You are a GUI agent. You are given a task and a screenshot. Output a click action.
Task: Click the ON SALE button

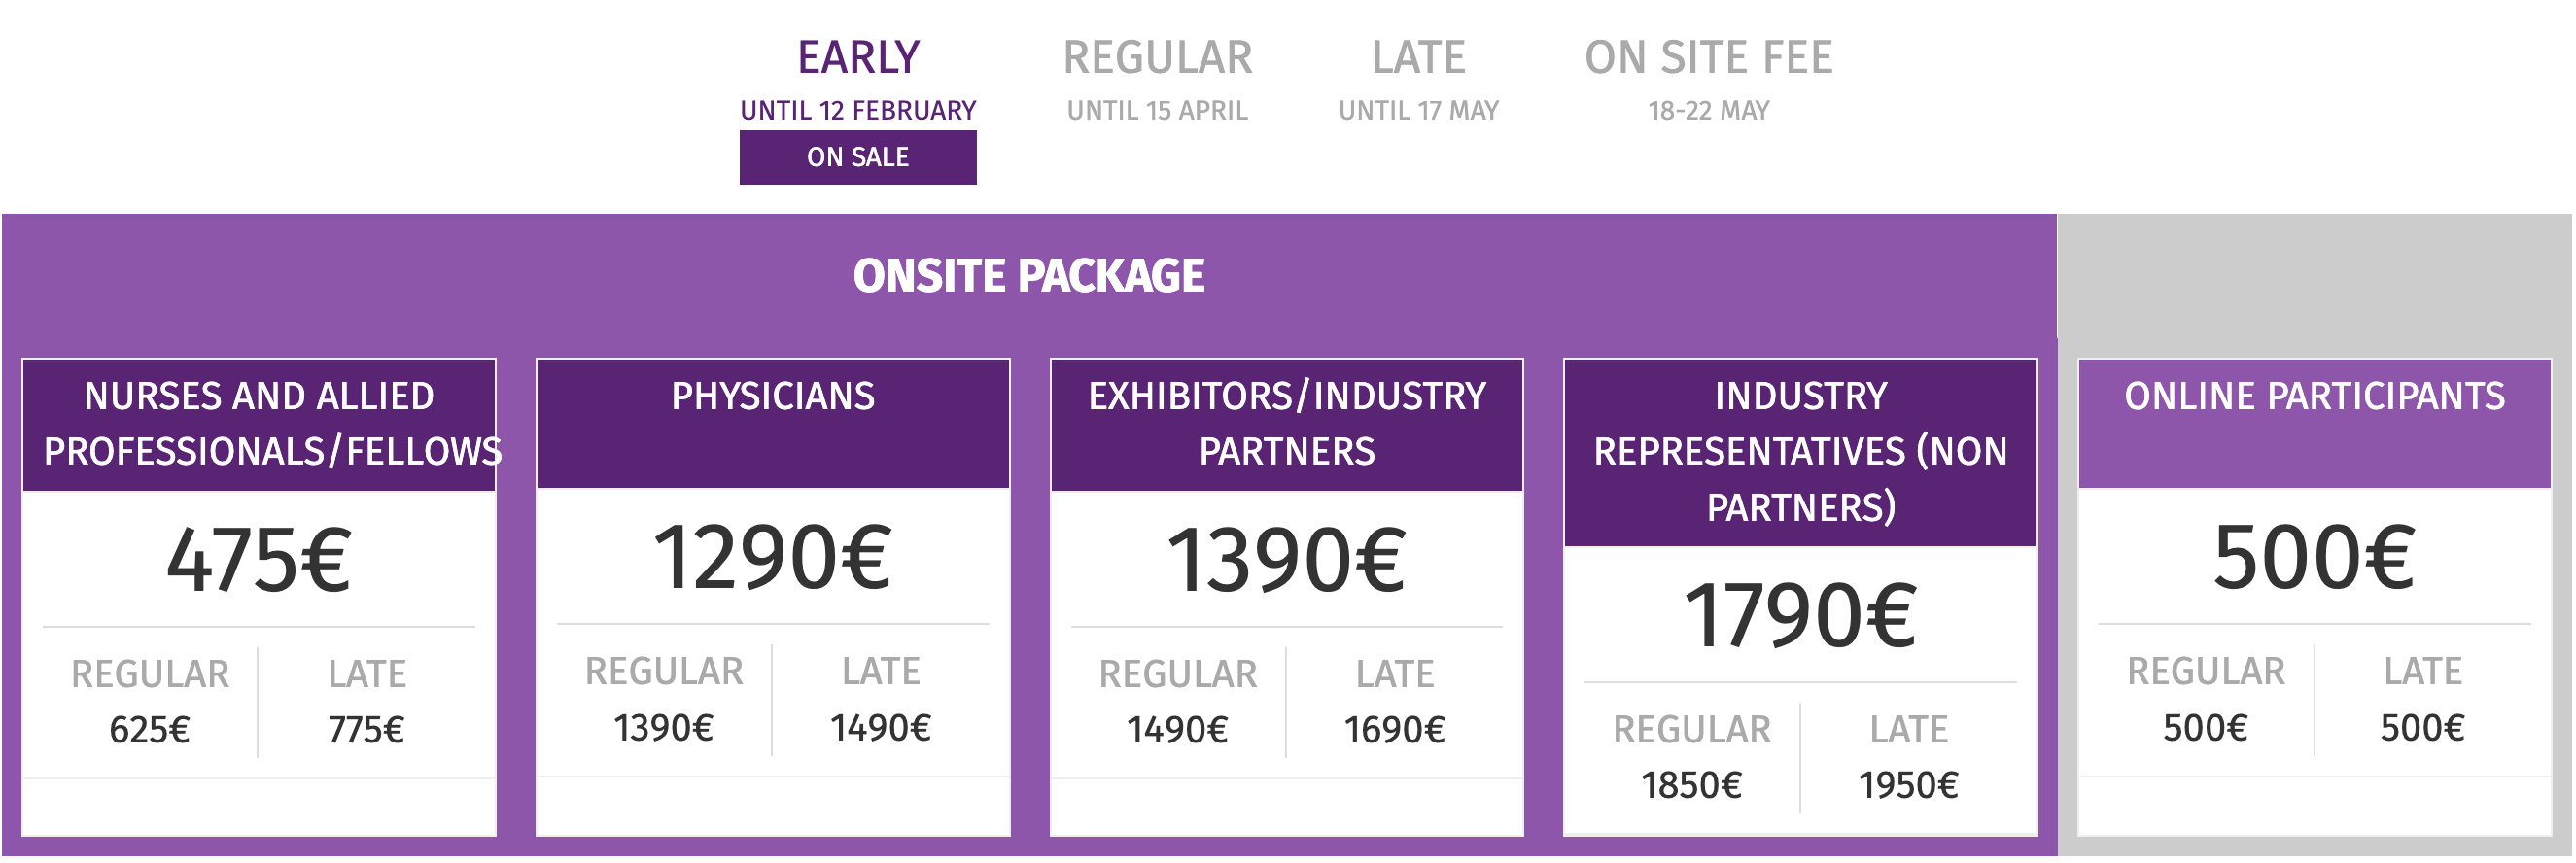click(x=858, y=157)
